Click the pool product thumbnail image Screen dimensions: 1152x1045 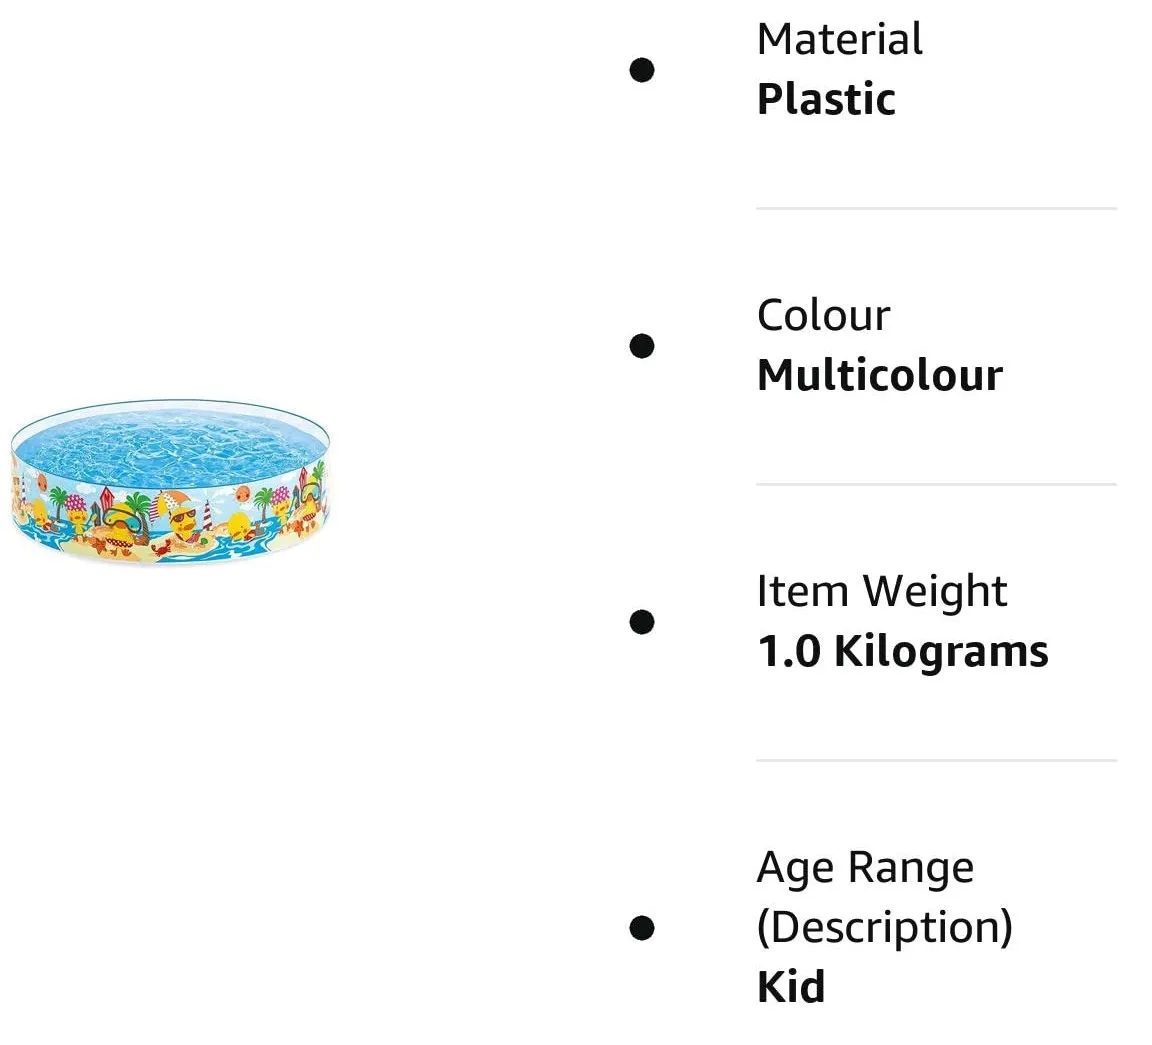click(x=170, y=482)
